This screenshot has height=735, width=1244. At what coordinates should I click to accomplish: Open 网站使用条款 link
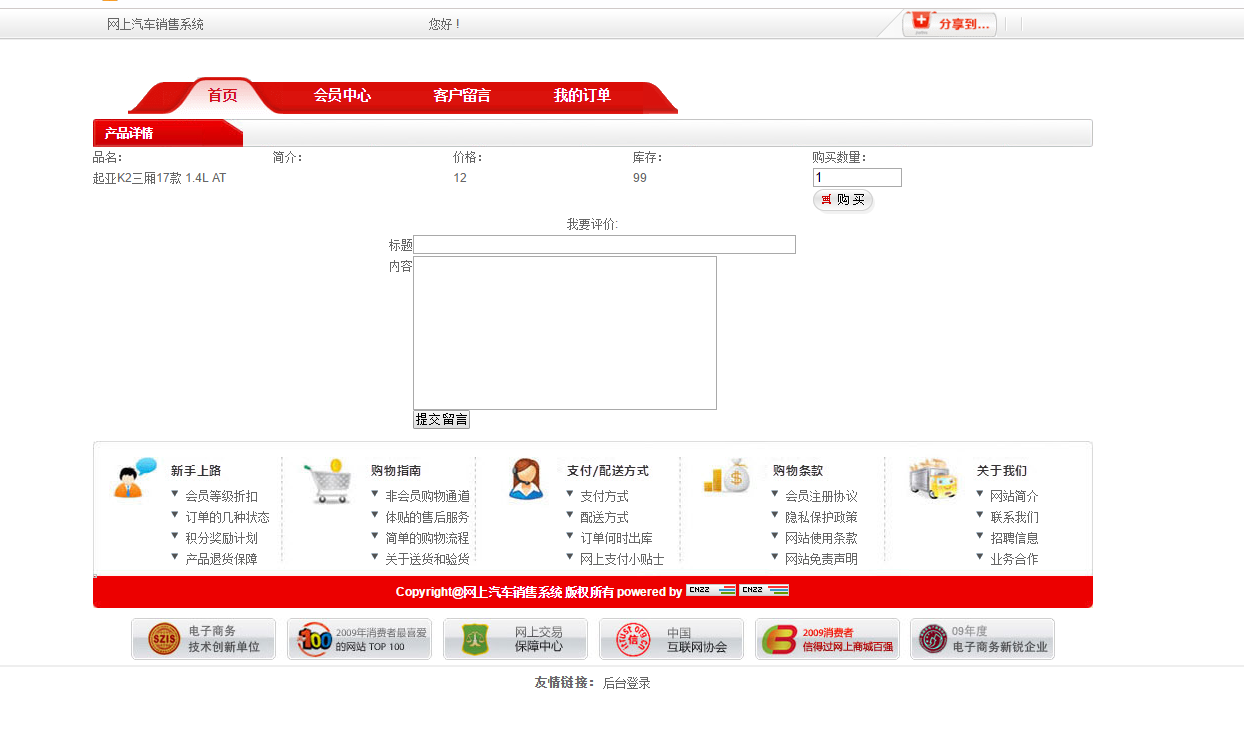click(x=821, y=538)
